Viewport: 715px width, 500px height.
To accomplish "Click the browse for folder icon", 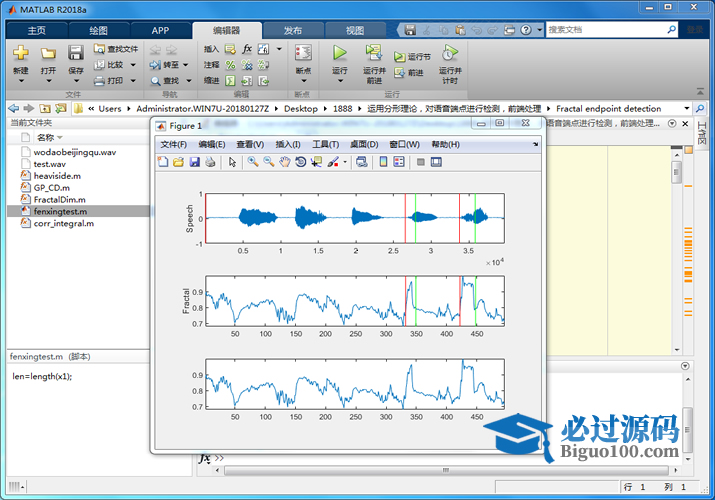I will (x=61, y=108).
